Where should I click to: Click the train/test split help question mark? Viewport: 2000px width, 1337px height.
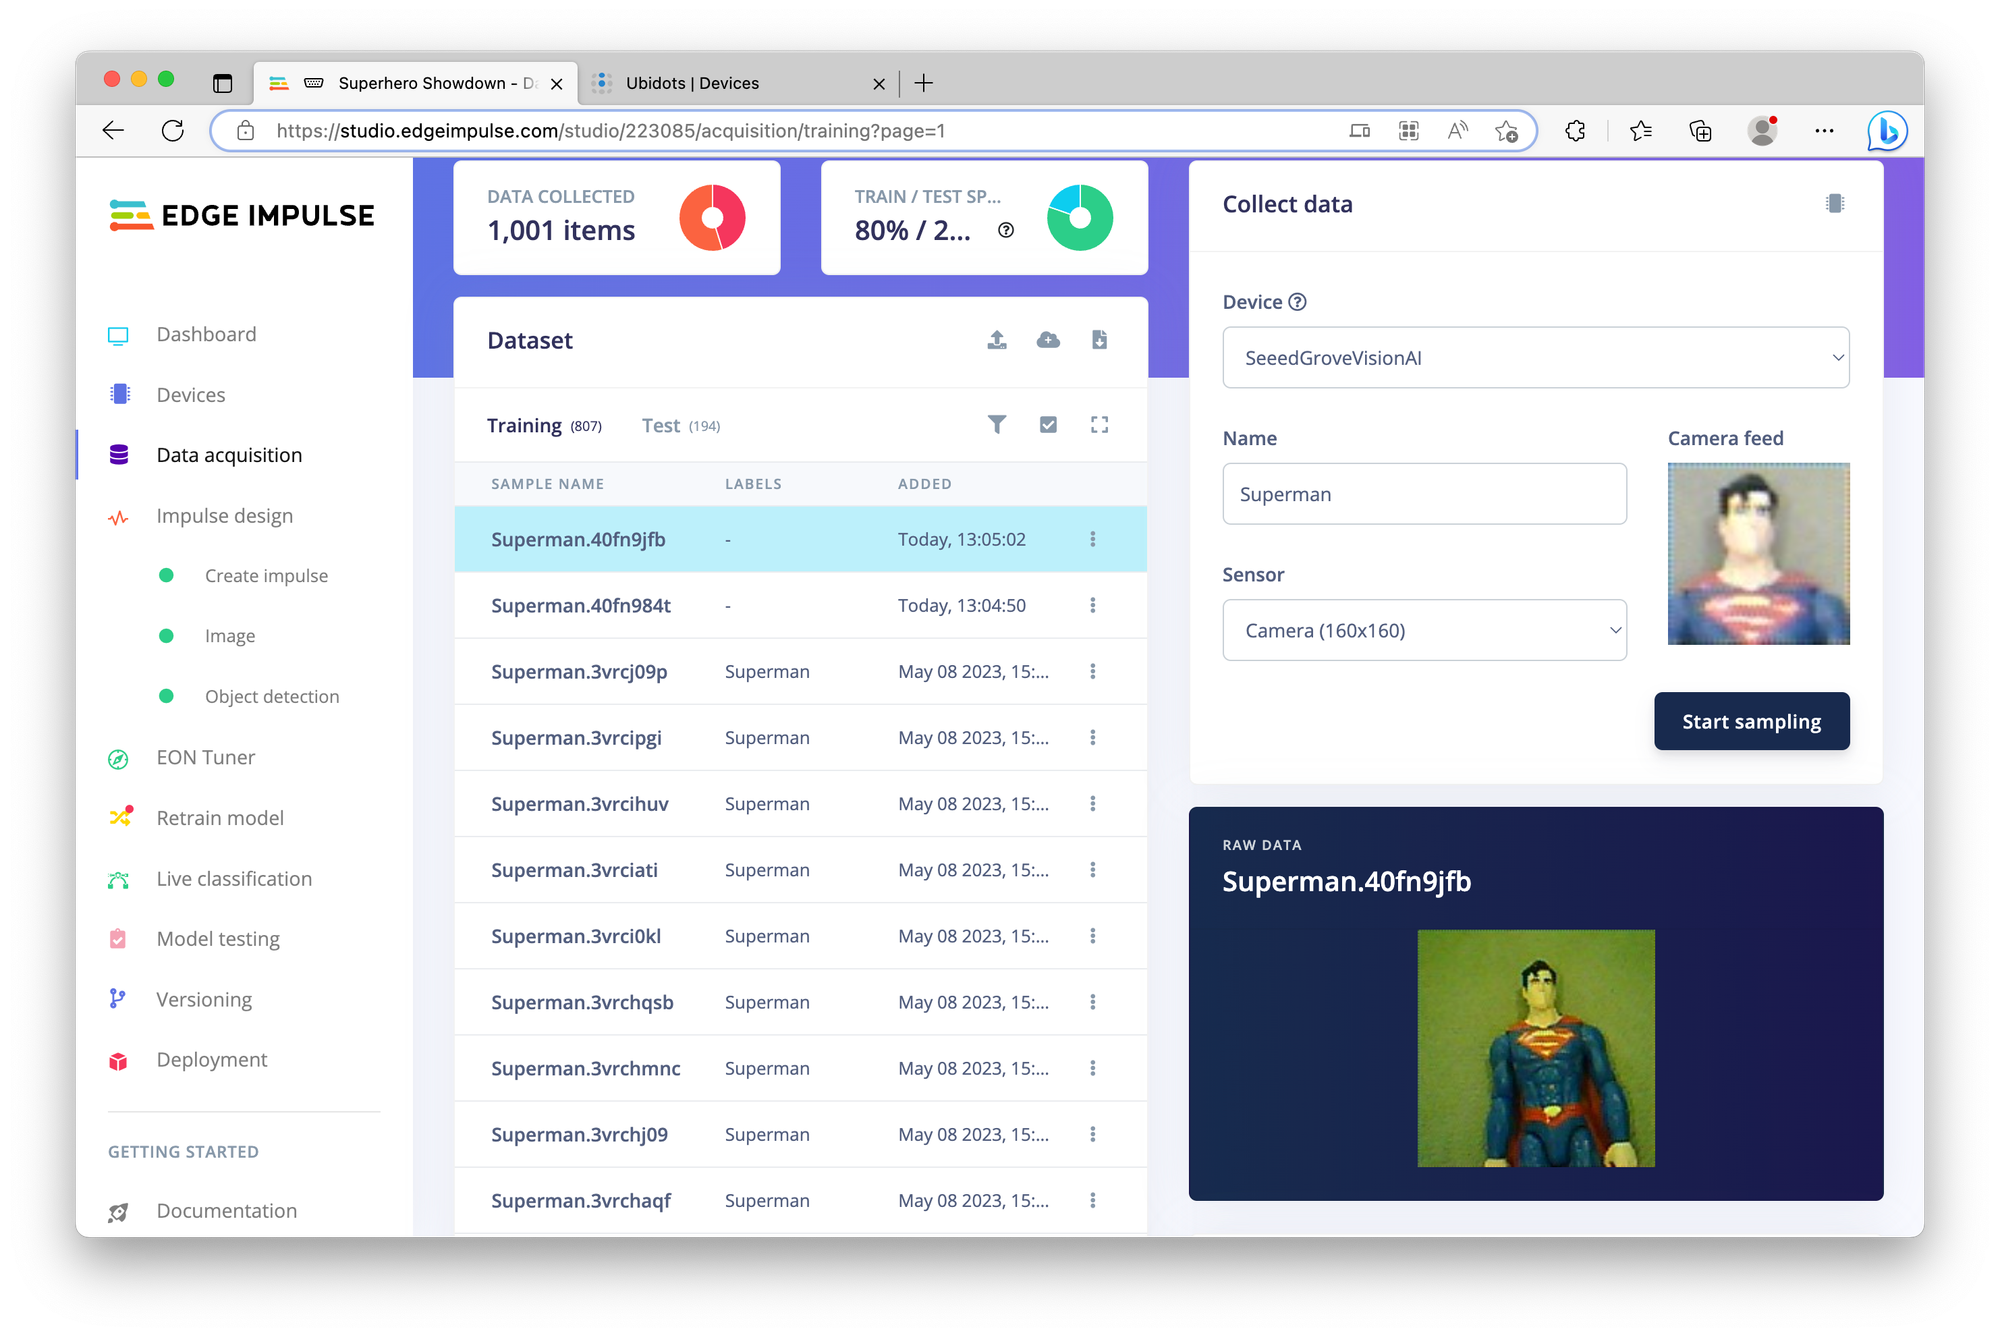[x=1006, y=231]
